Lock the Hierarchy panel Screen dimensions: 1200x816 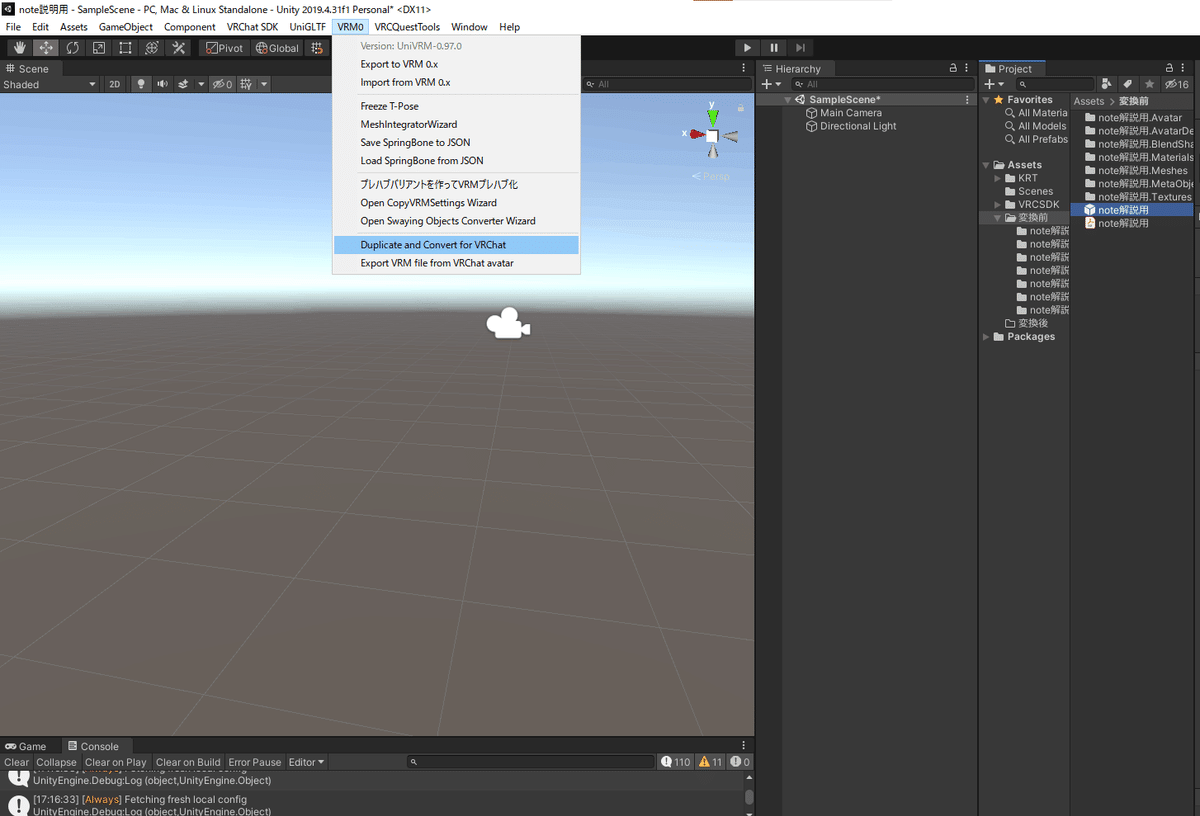point(953,69)
